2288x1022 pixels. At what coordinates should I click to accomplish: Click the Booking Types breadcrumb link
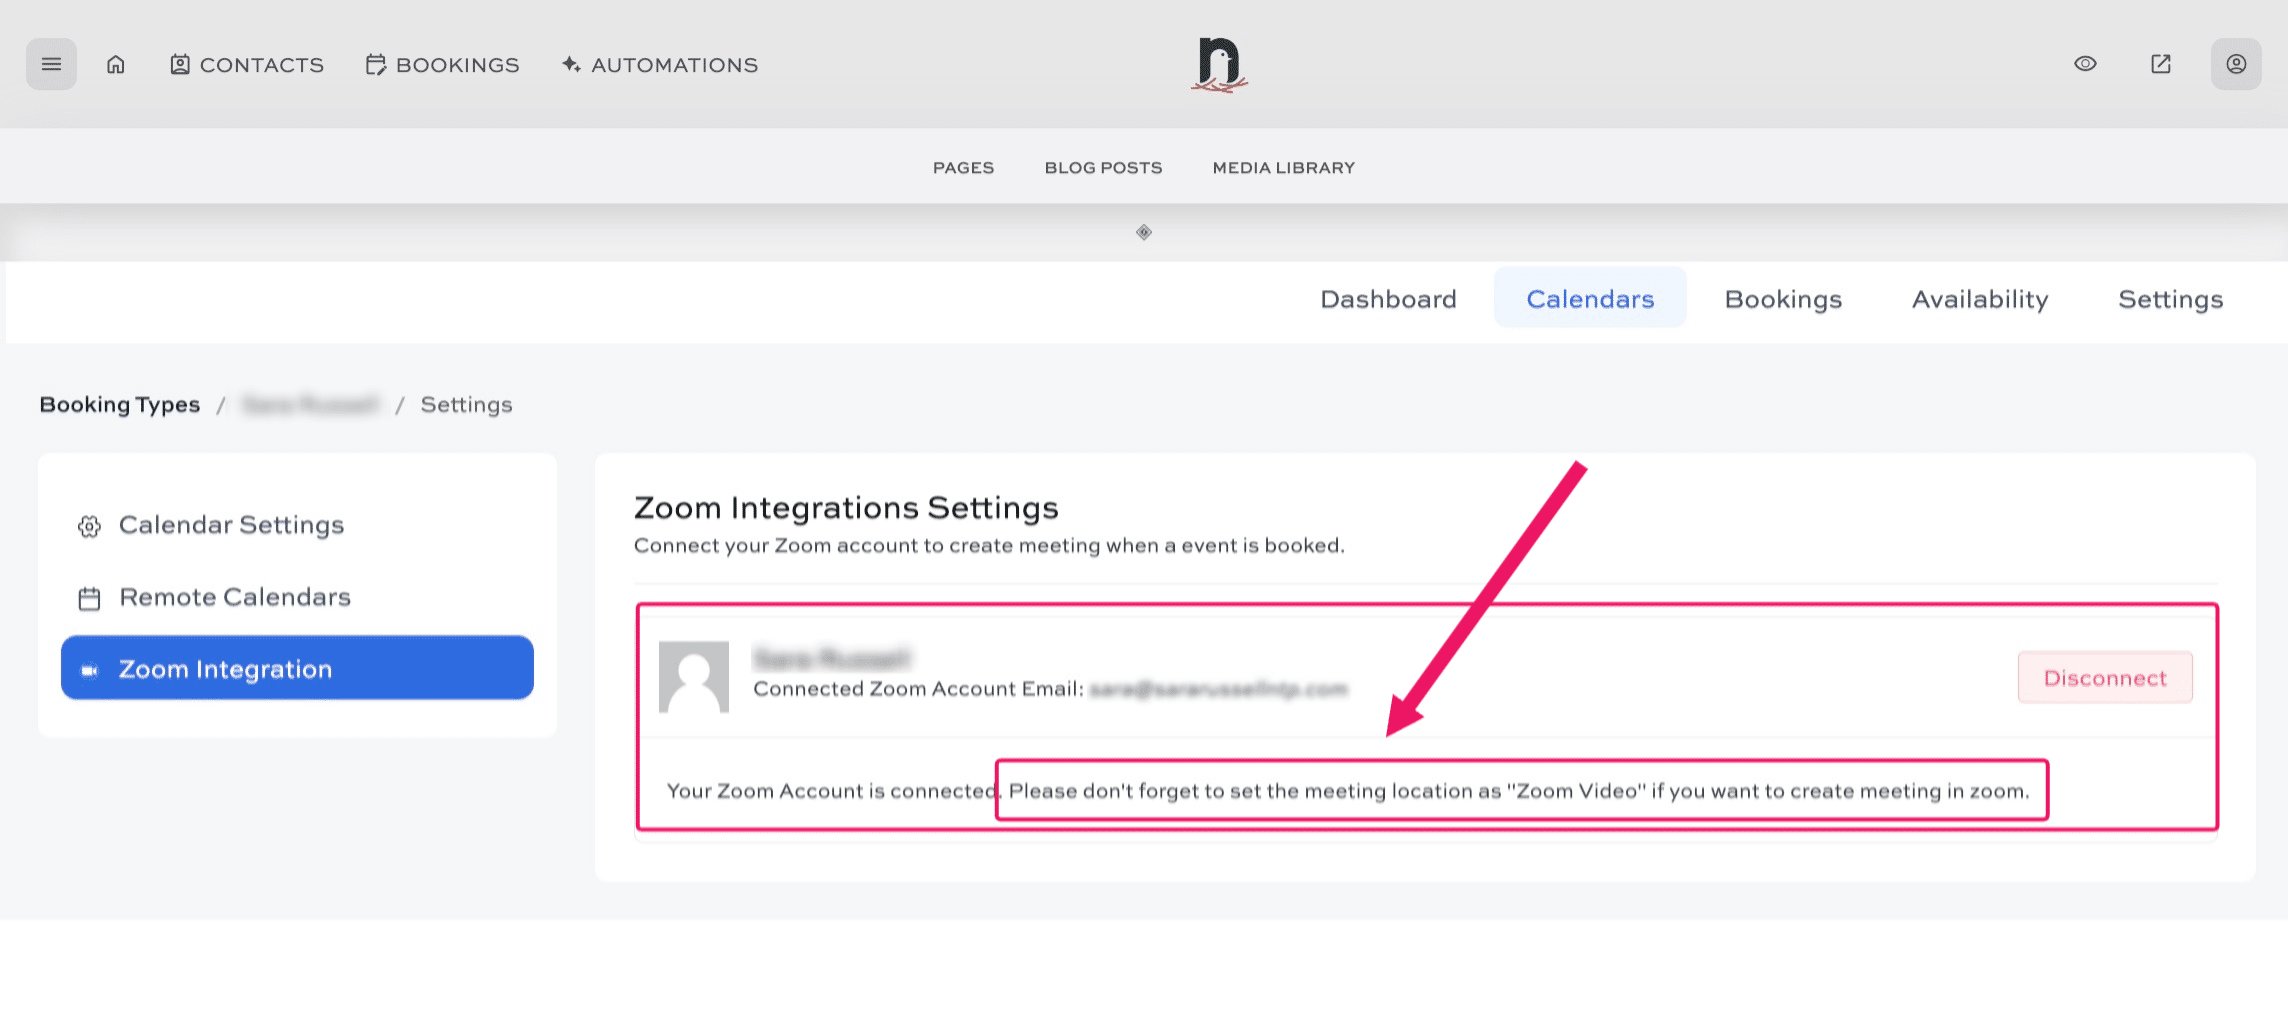tap(120, 405)
